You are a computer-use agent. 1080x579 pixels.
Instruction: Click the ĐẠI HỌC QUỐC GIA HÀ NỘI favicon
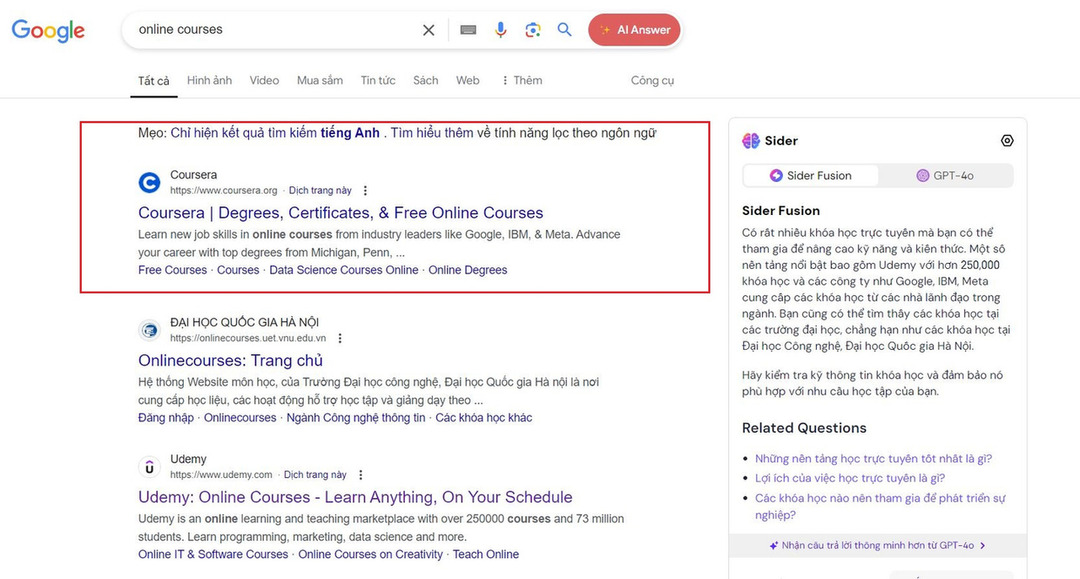(x=149, y=330)
